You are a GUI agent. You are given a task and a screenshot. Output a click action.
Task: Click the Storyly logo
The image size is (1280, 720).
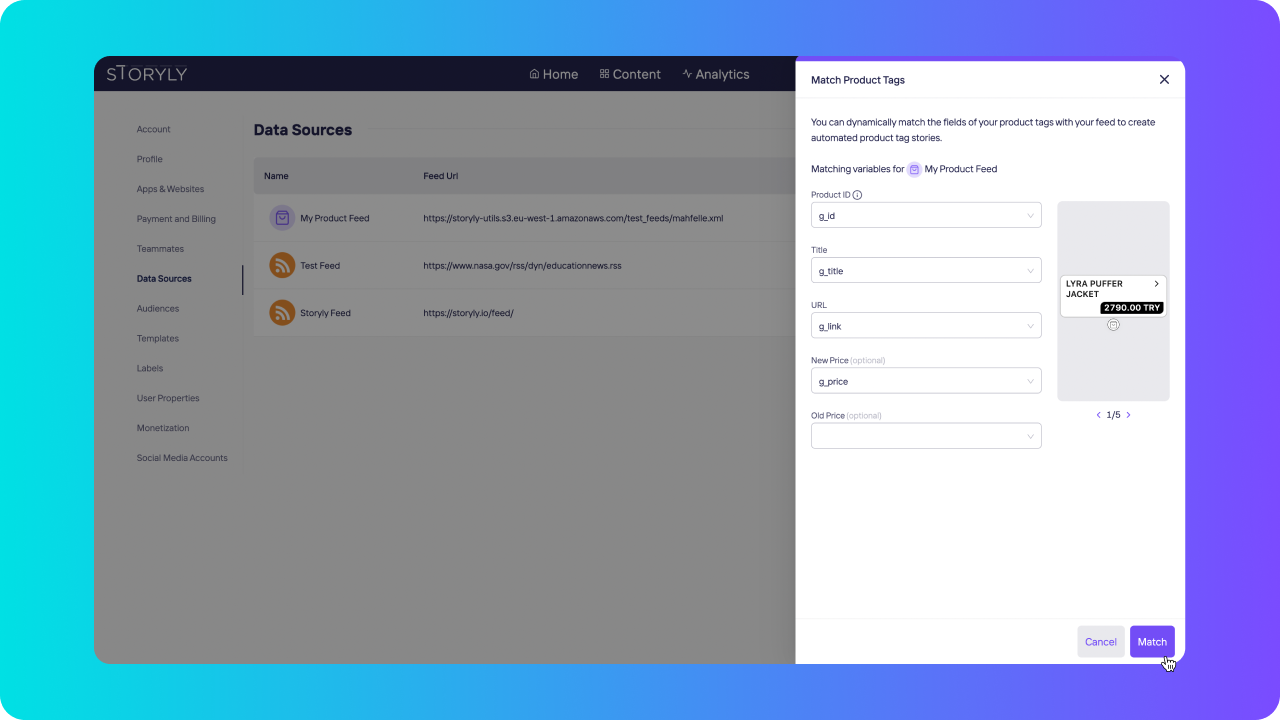point(147,74)
